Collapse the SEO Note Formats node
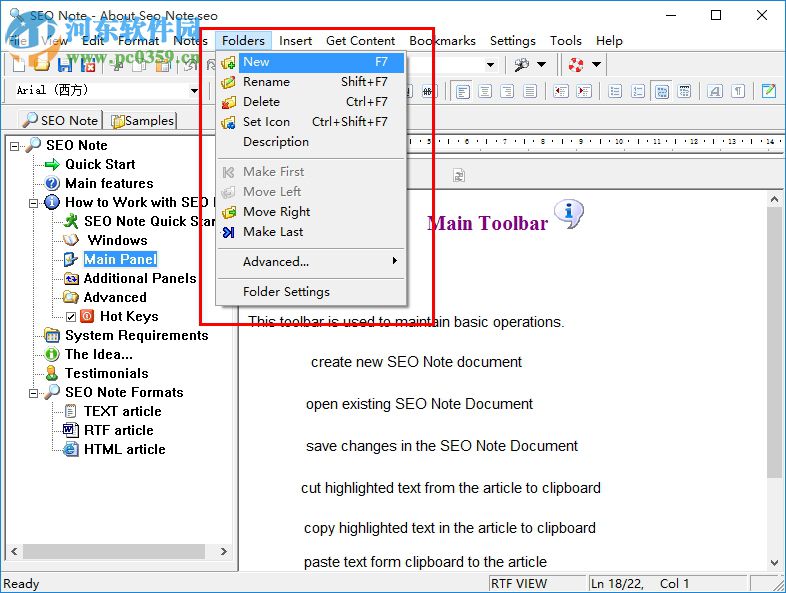786x593 pixels. click(34, 393)
